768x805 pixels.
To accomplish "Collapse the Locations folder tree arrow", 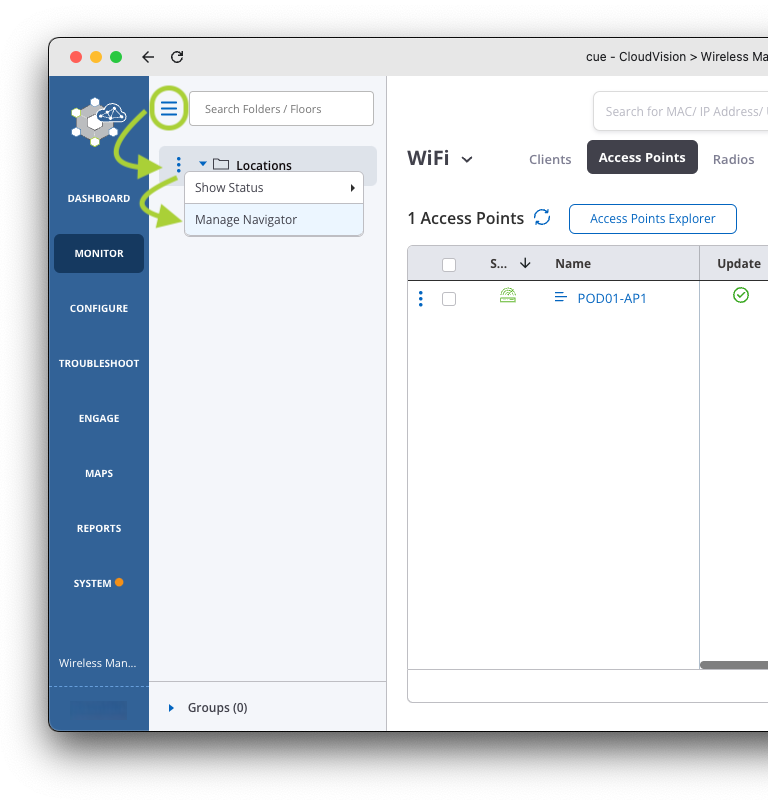I will (x=202, y=165).
